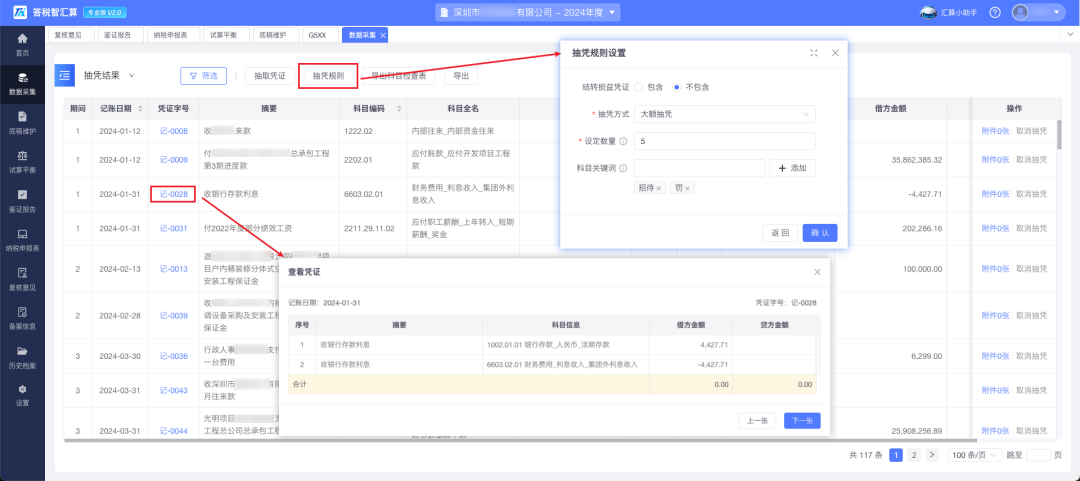
Task: Click the next page arrow
Action: [932, 455]
